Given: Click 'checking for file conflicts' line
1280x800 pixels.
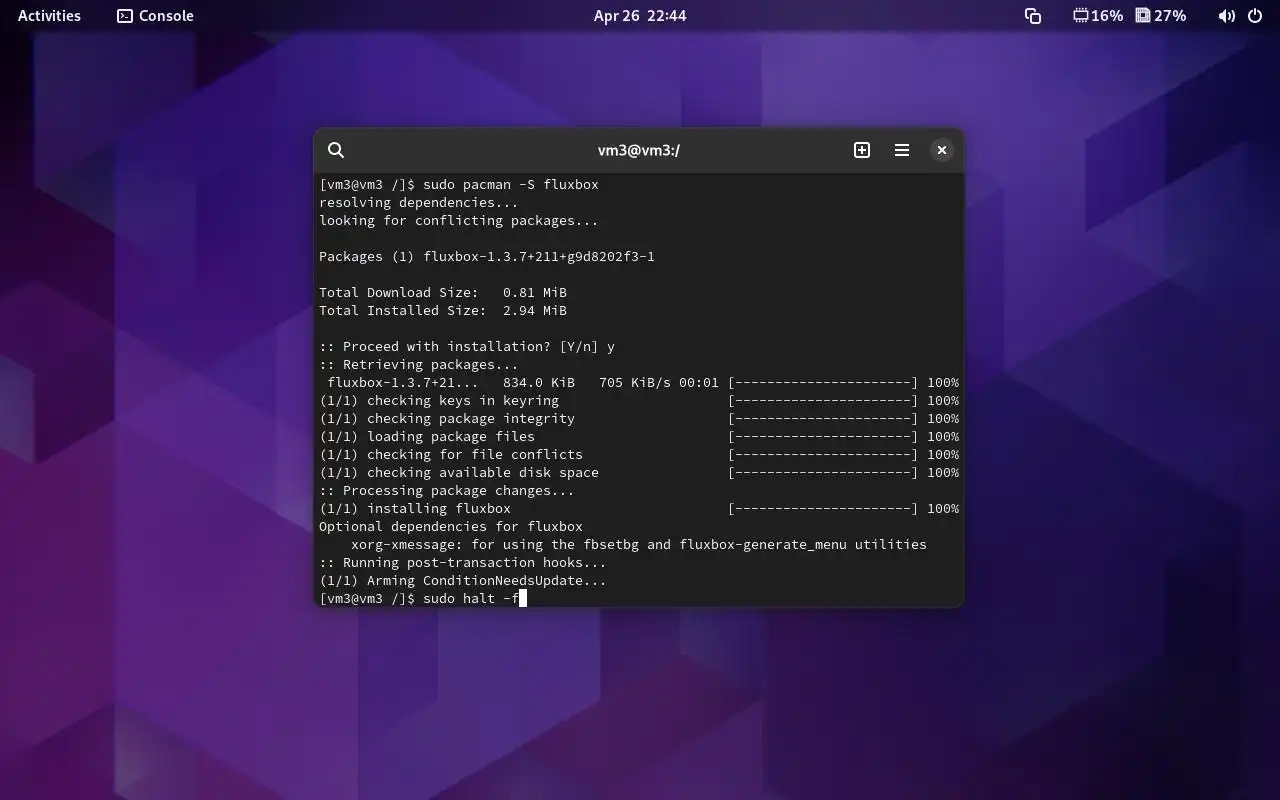Looking at the screenshot, I should 451,455.
